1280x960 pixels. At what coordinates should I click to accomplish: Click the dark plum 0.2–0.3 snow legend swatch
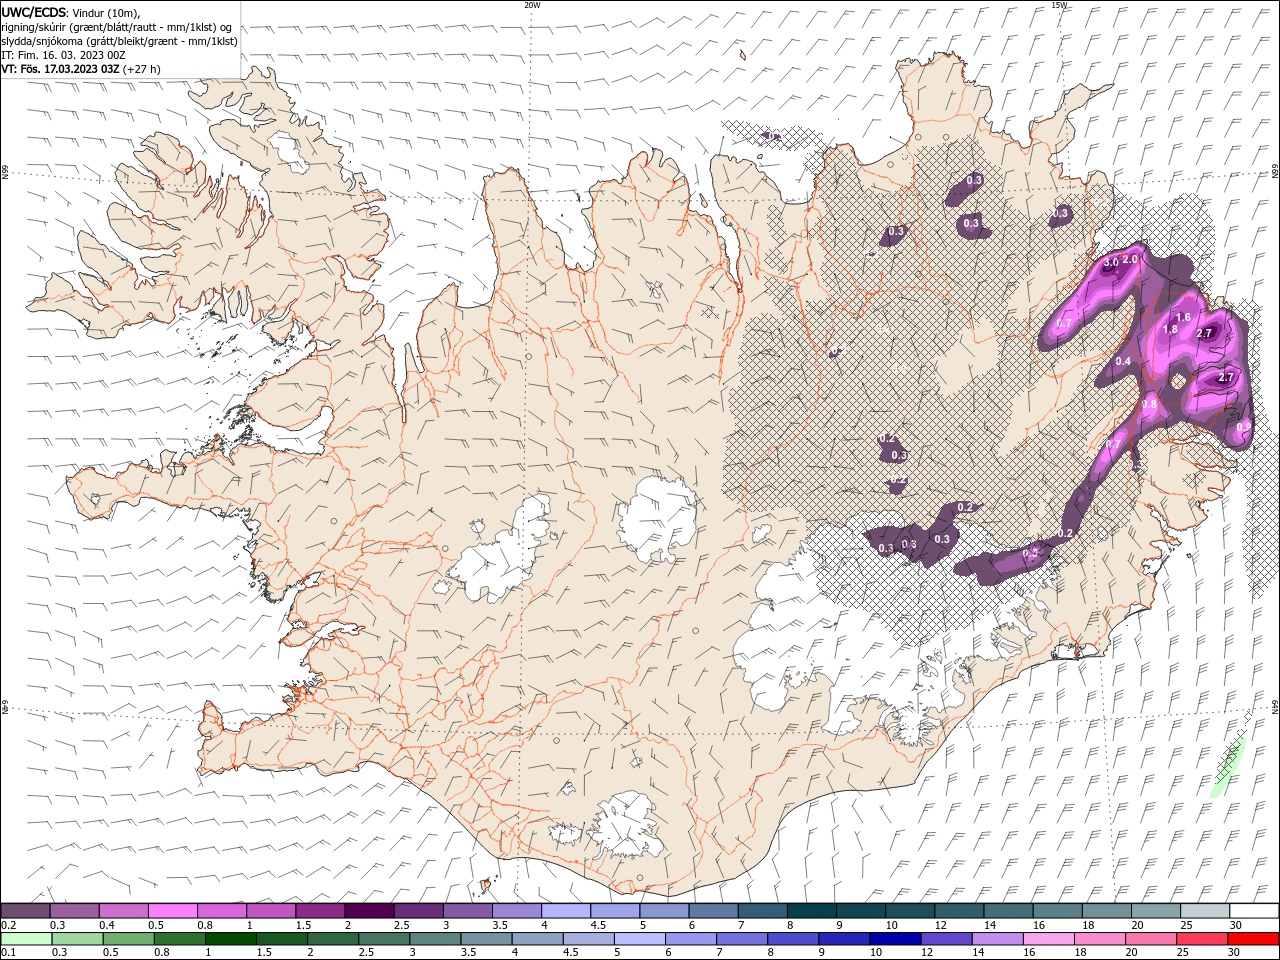click(26, 911)
